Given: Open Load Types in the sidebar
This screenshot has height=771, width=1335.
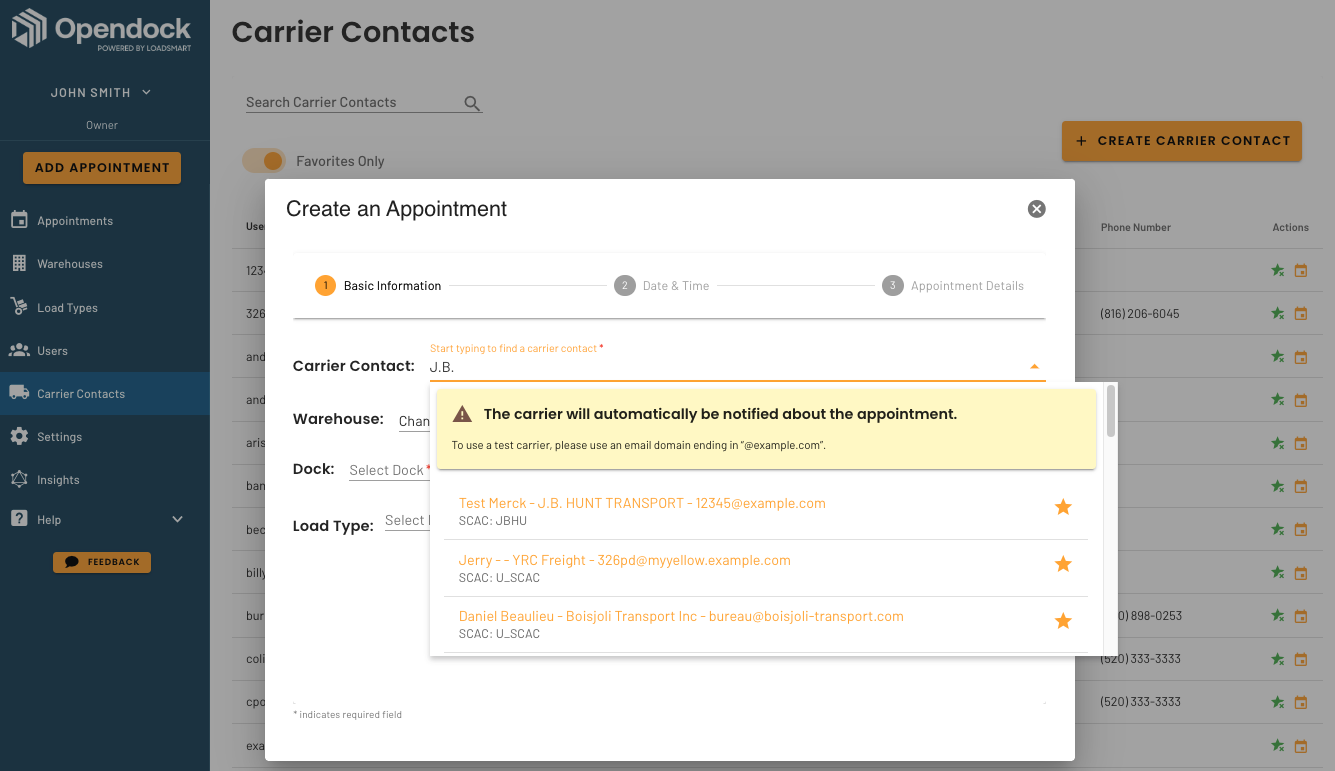Looking at the screenshot, I should click(x=67, y=308).
